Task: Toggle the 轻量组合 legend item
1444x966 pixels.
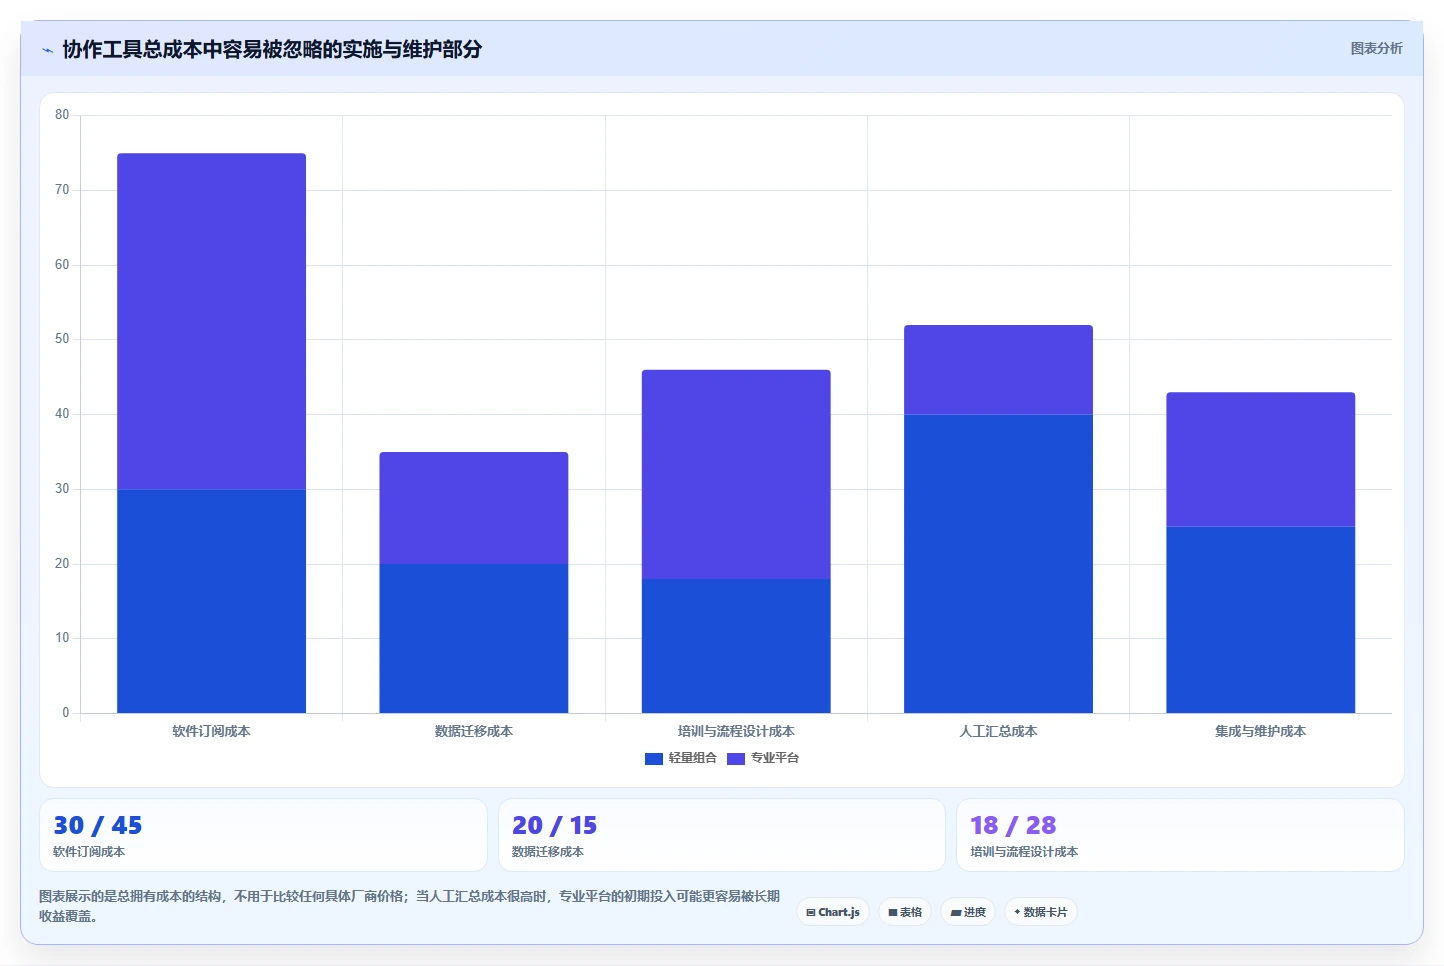Action: click(681, 758)
